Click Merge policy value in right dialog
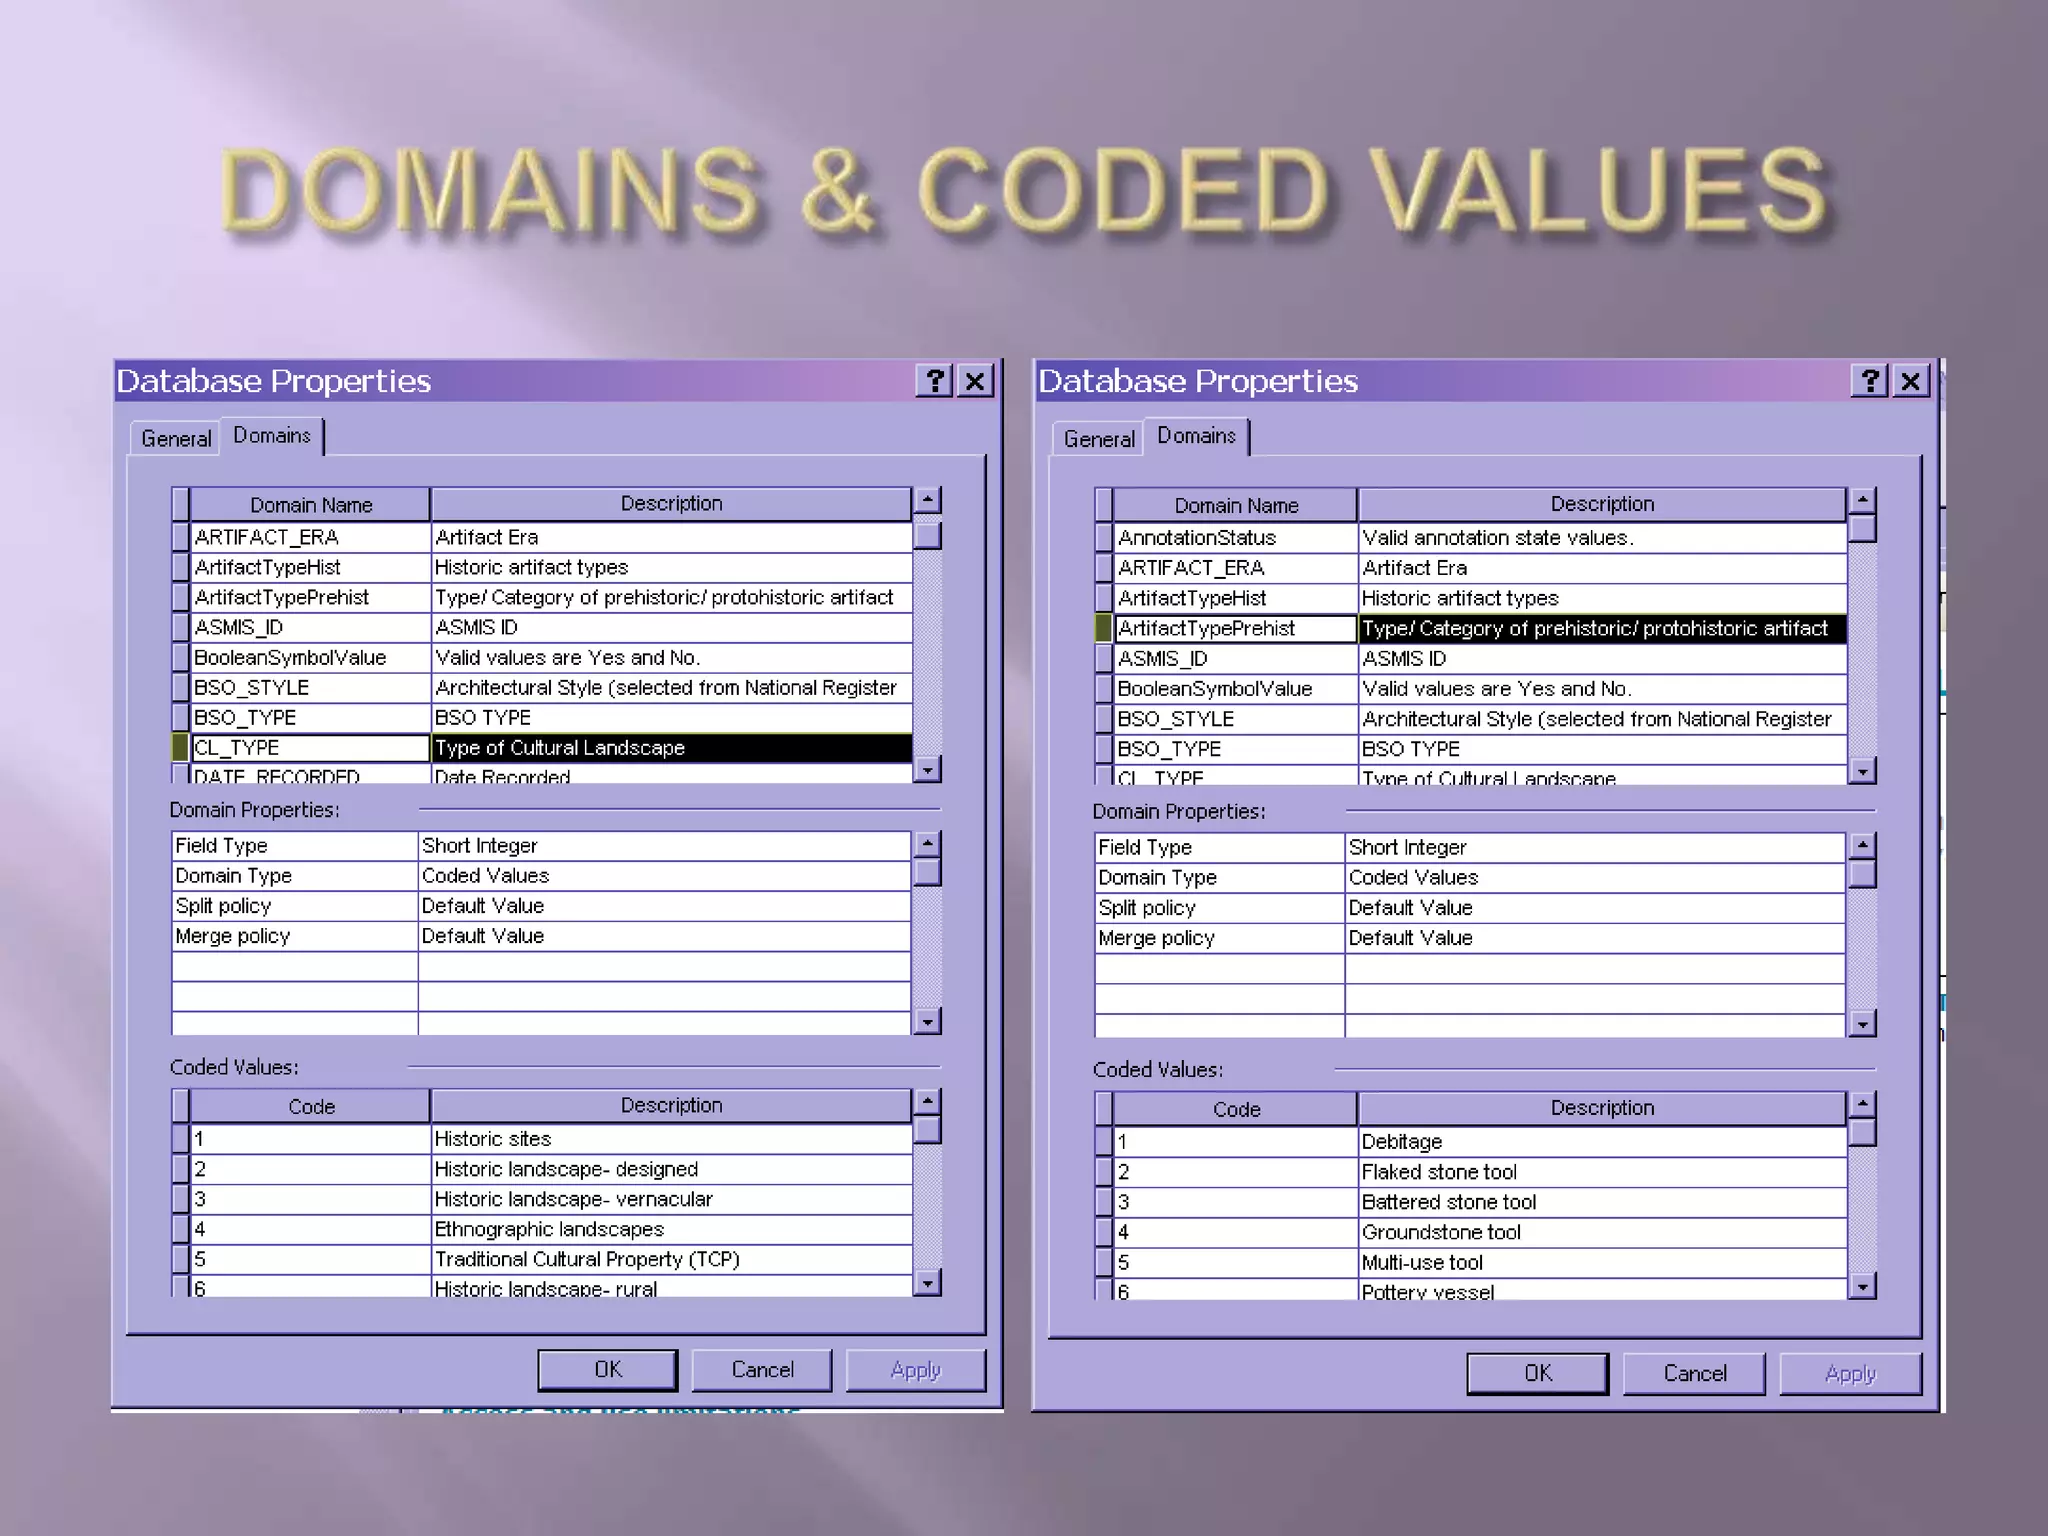The height and width of the screenshot is (1536, 2048). tap(1595, 938)
